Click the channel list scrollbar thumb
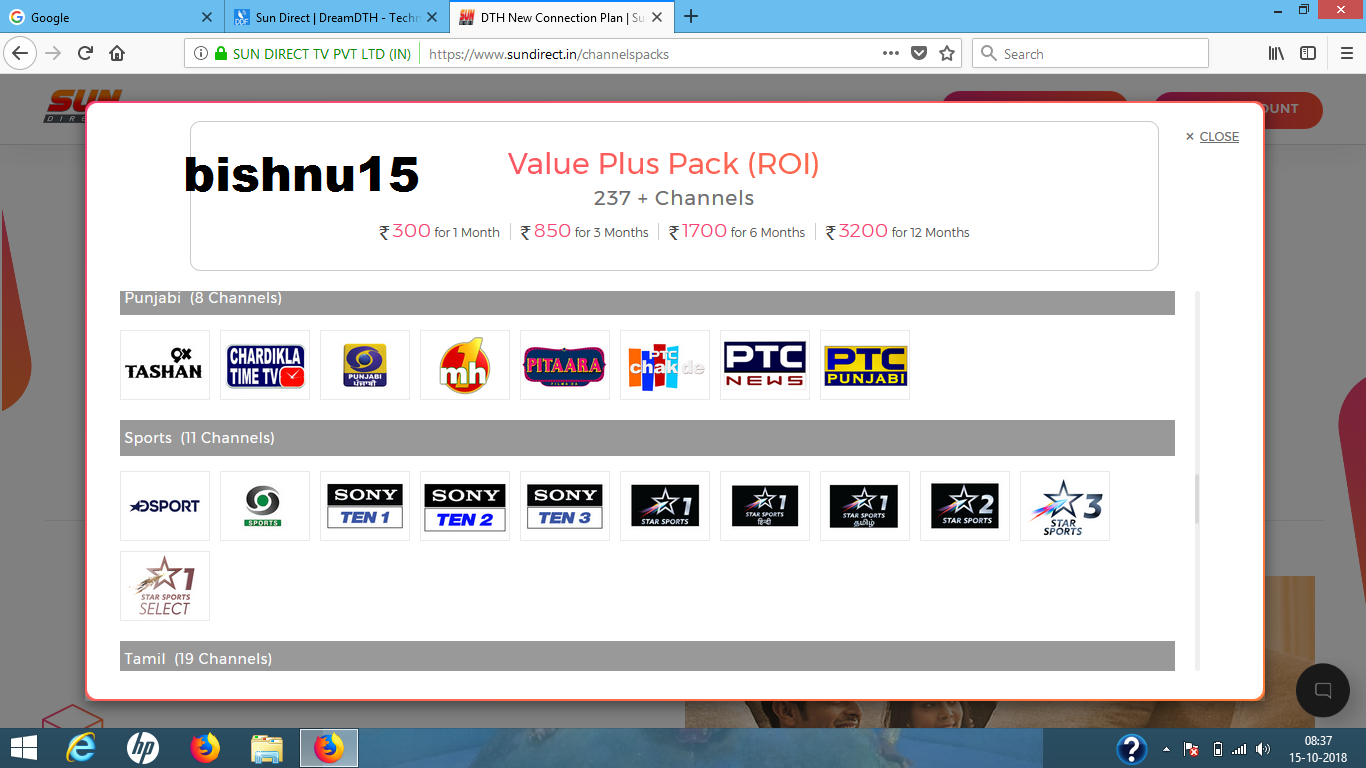 click(x=1196, y=499)
